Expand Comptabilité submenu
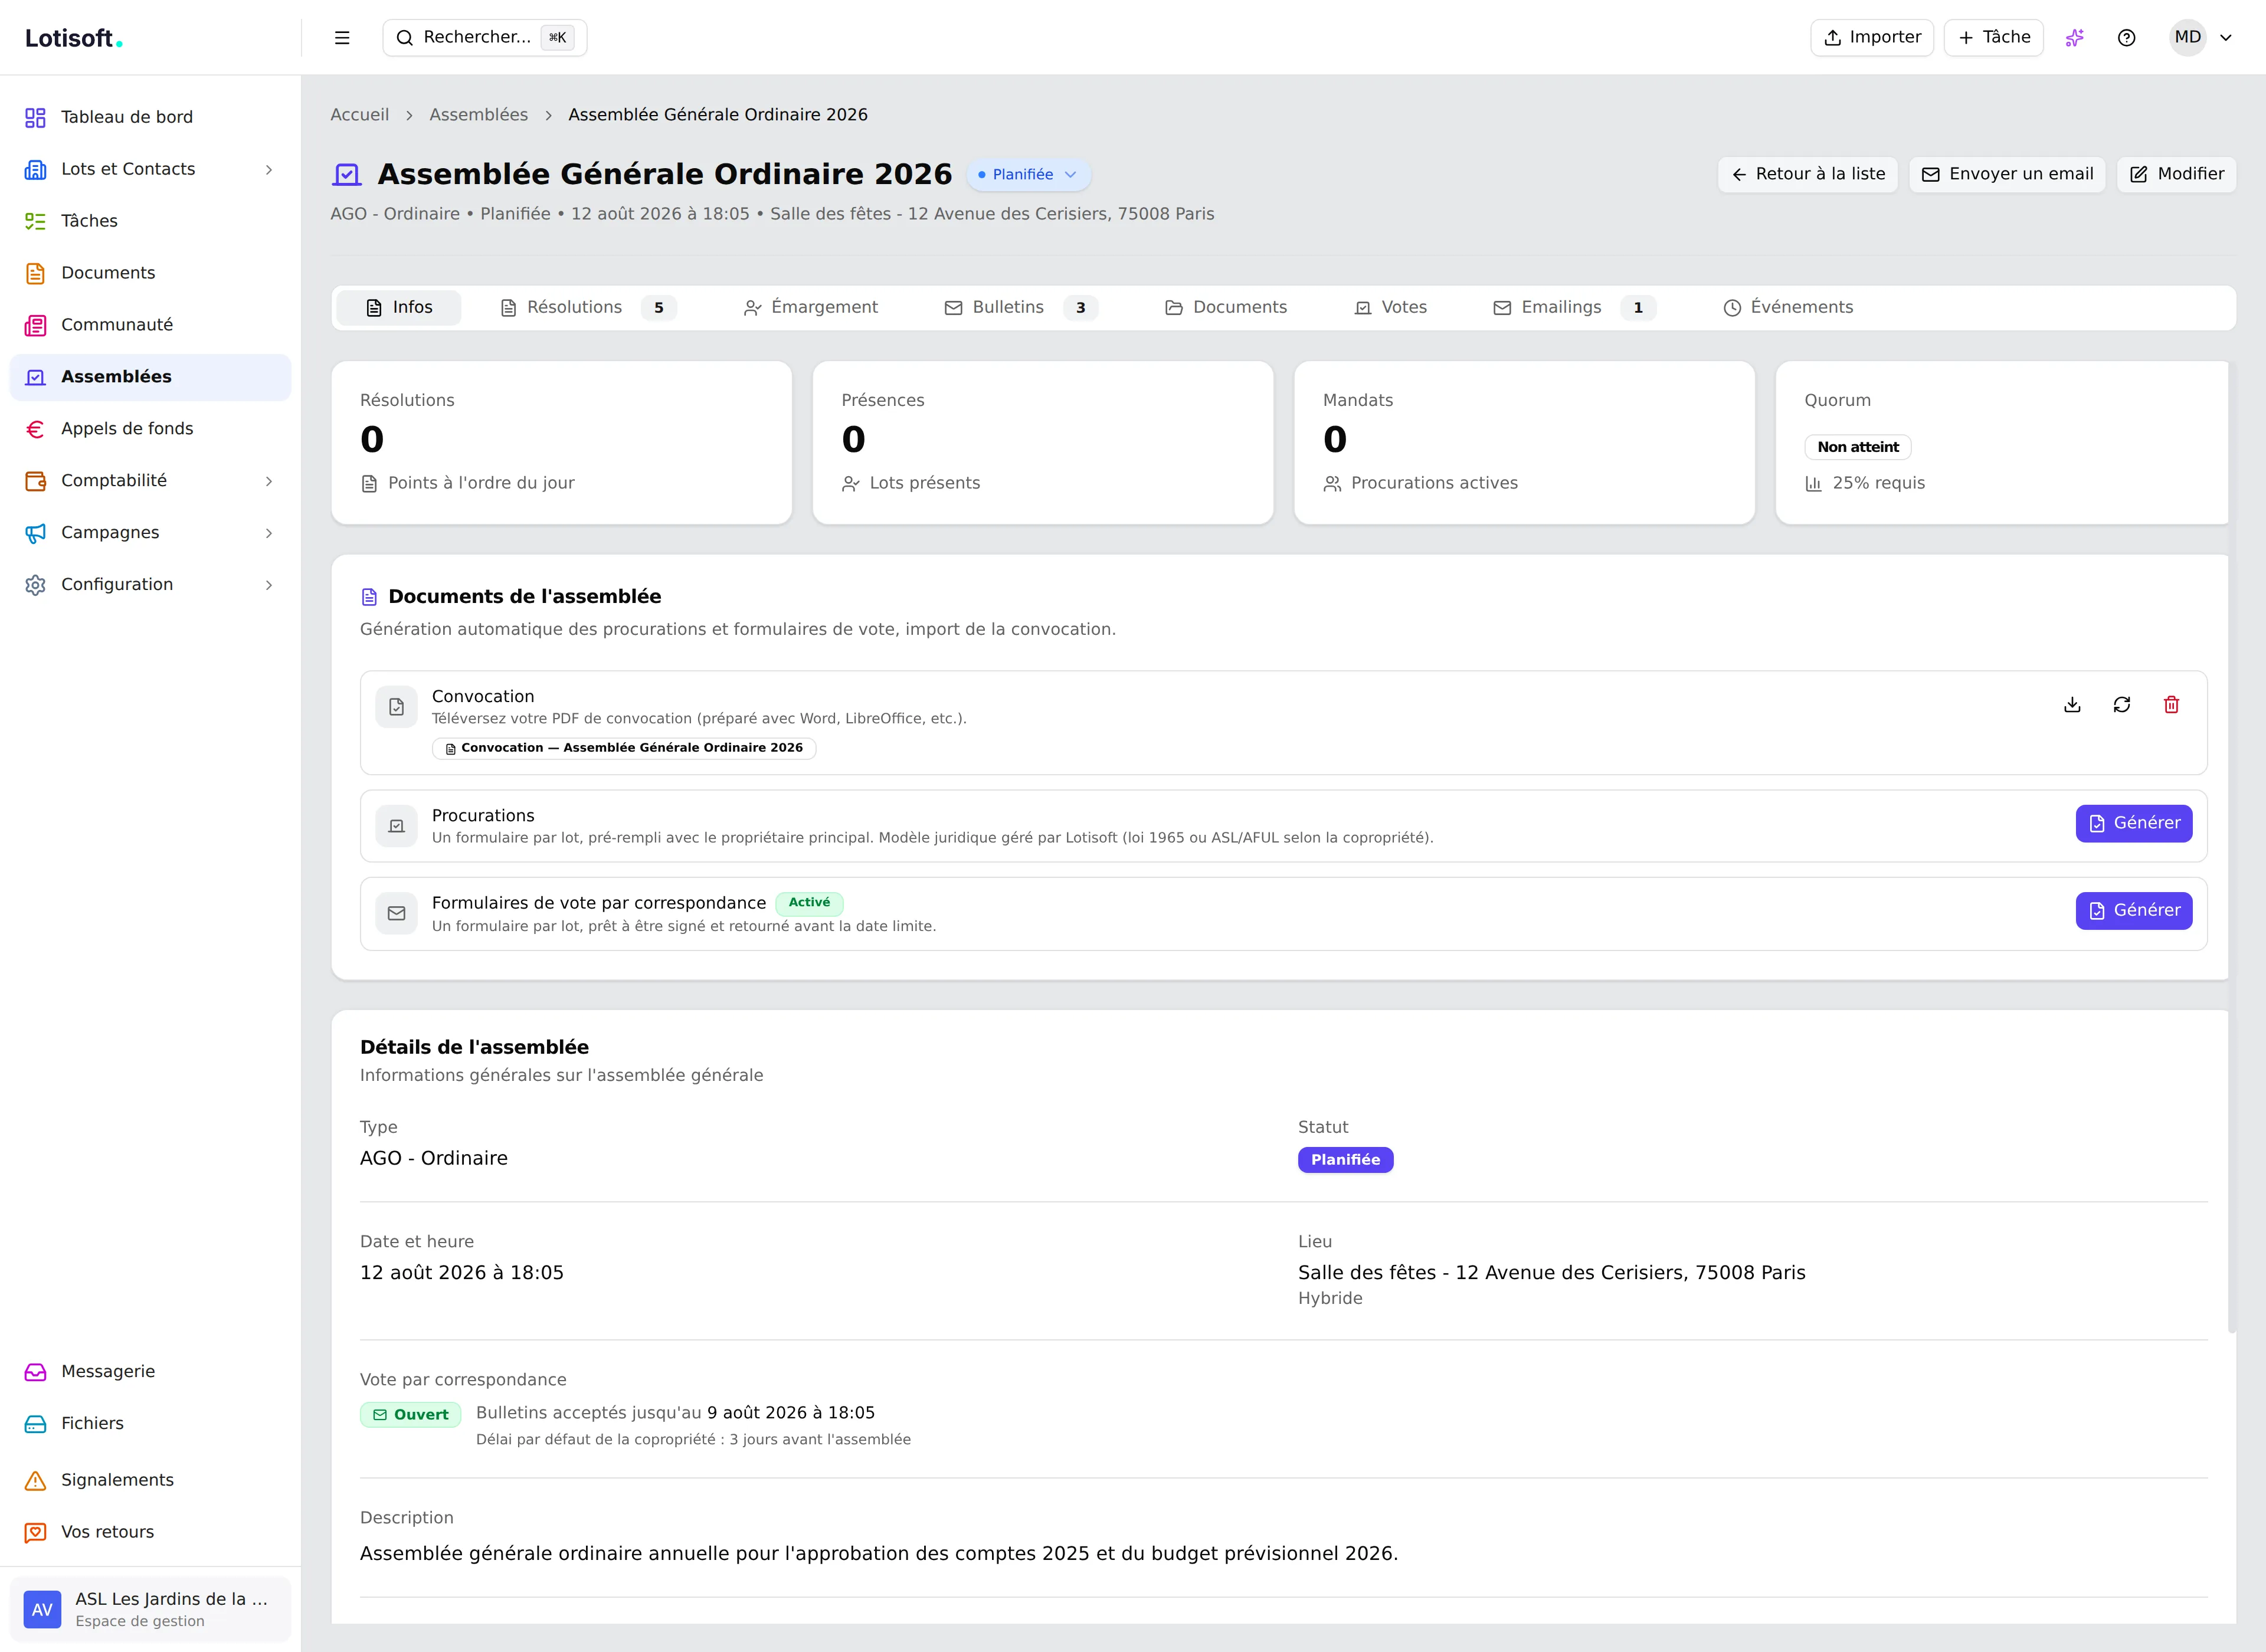The image size is (2266, 1652). (x=268, y=481)
